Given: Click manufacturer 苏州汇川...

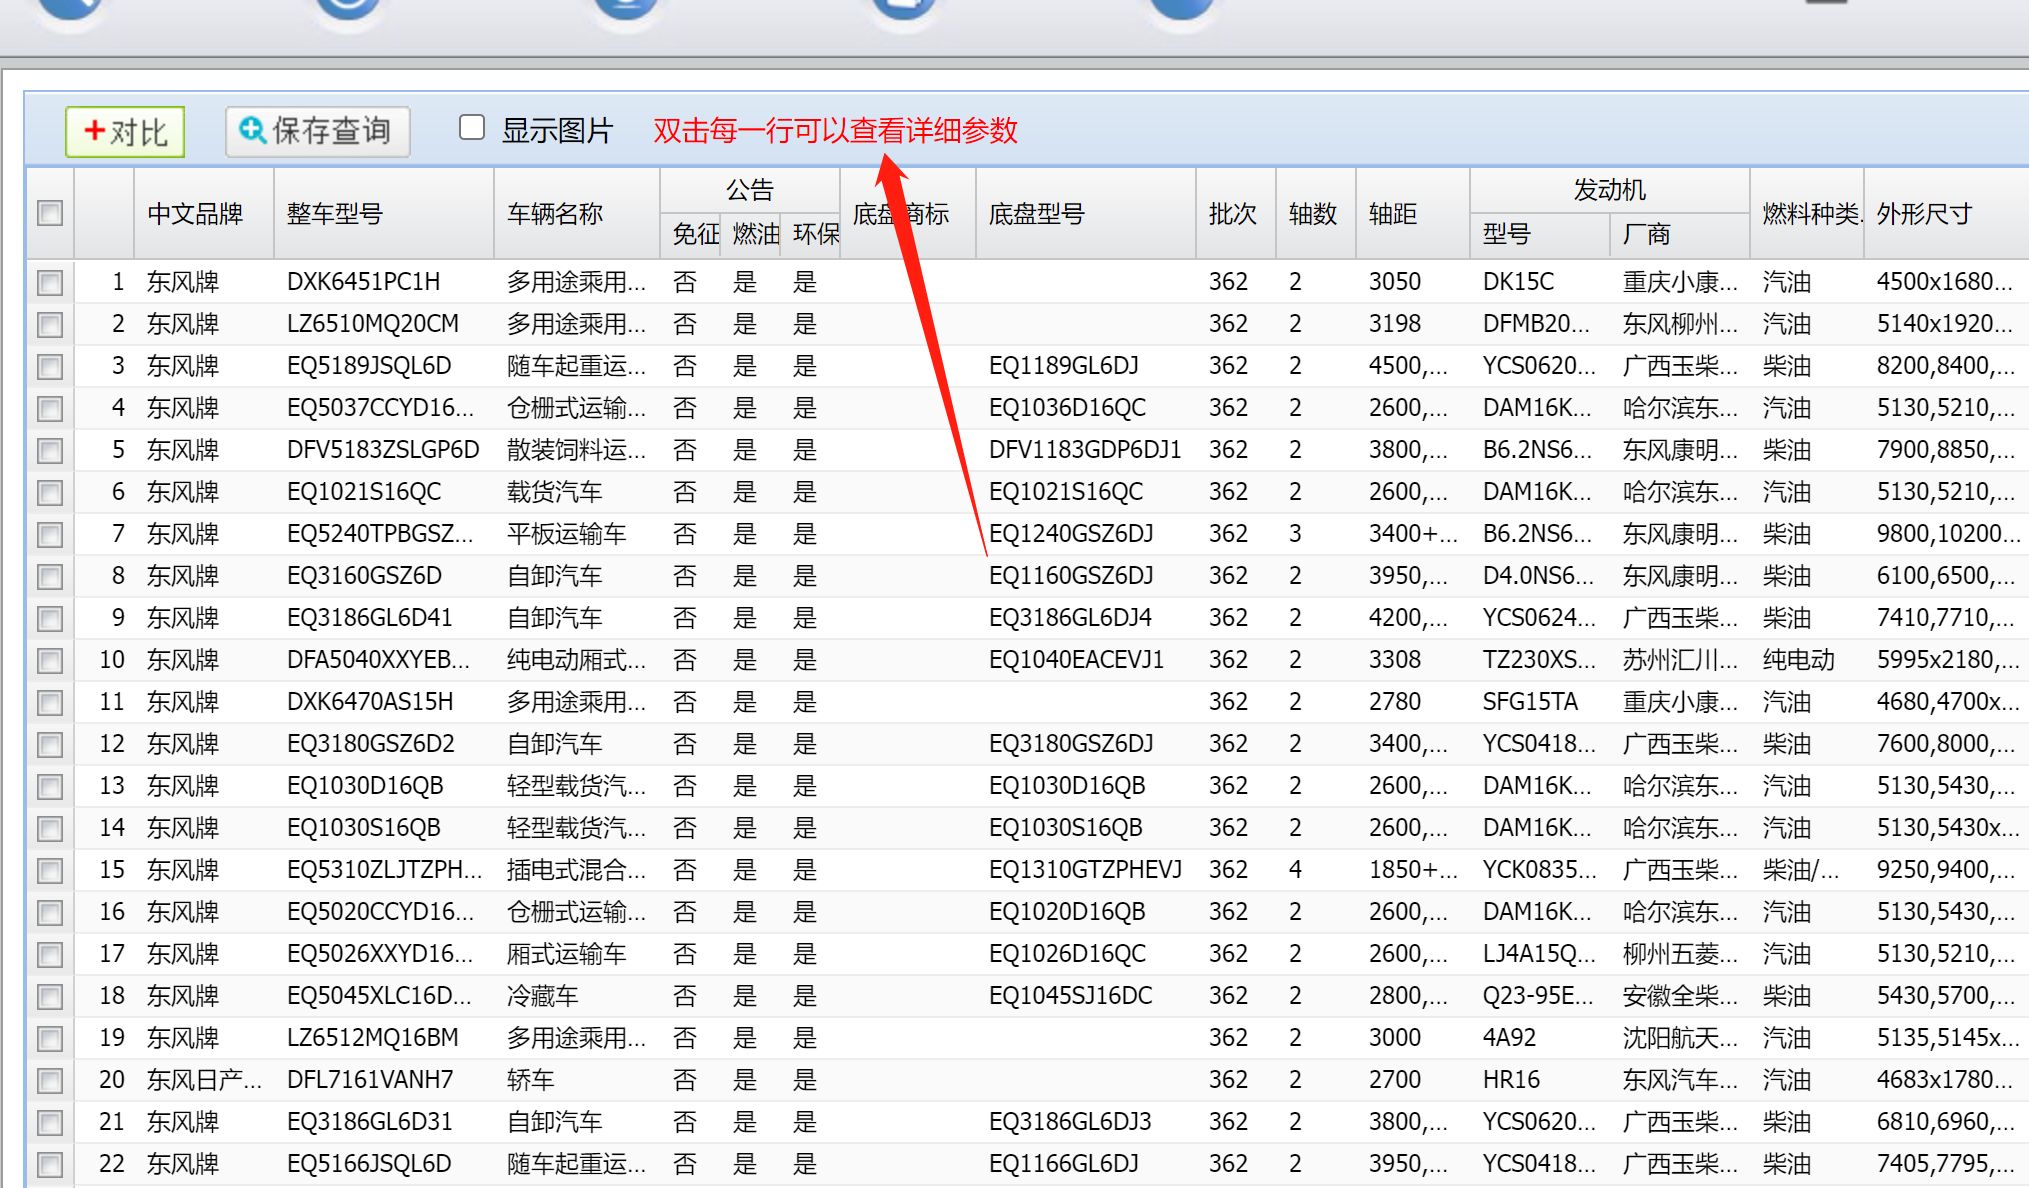Looking at the screenshot, I should pyautogui.click(x=1680, y=660).
